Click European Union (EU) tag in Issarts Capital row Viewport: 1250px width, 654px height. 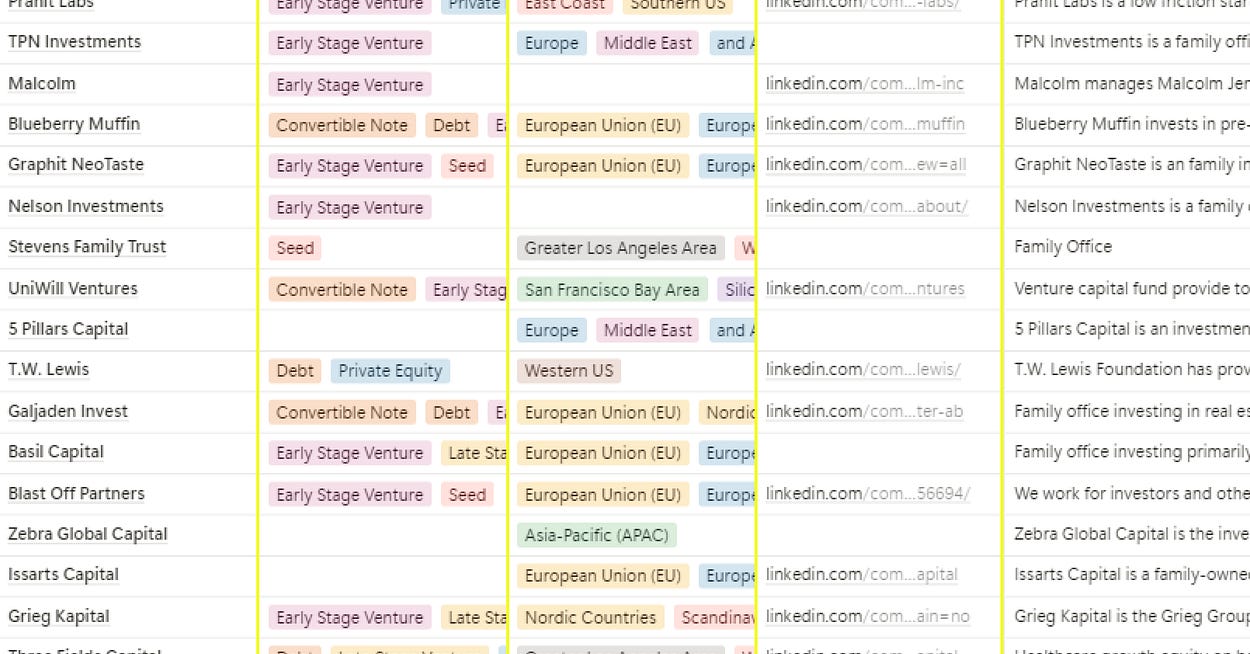click(x=603, y=576)
